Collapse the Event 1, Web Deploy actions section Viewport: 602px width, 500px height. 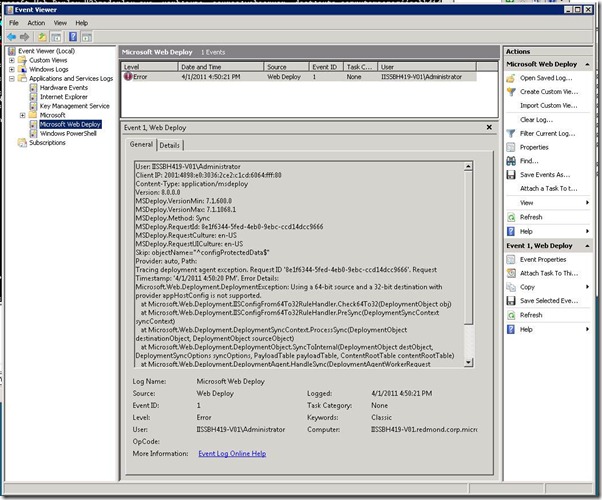coord(587,246)
